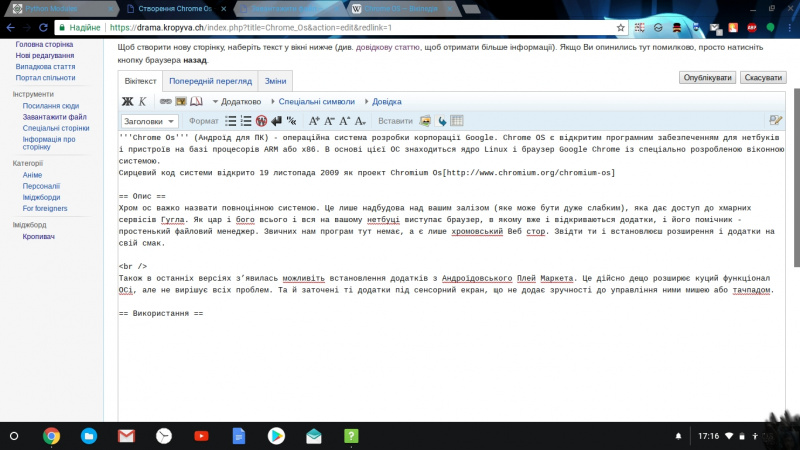Click the reference book icon
Viewport: 800px width, 450px height.
click(x=196, y=102)
